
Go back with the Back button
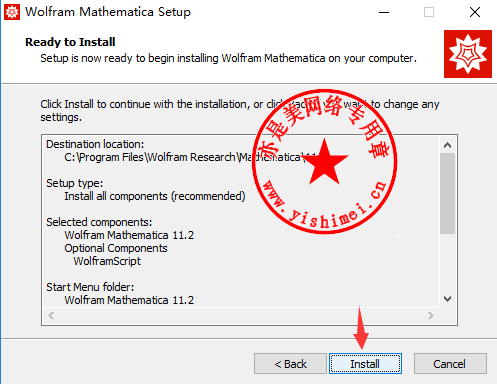pos(290,364)
